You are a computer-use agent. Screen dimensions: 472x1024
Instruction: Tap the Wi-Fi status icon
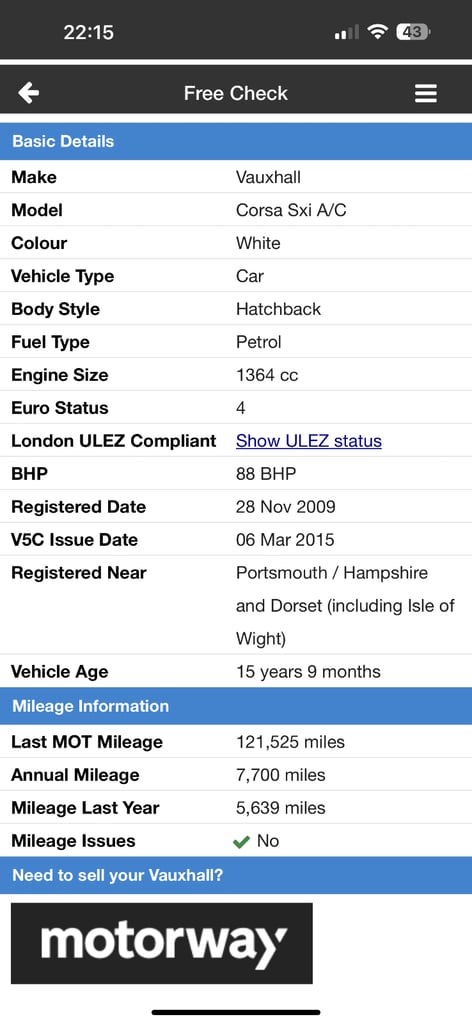(x=377, y=31)
